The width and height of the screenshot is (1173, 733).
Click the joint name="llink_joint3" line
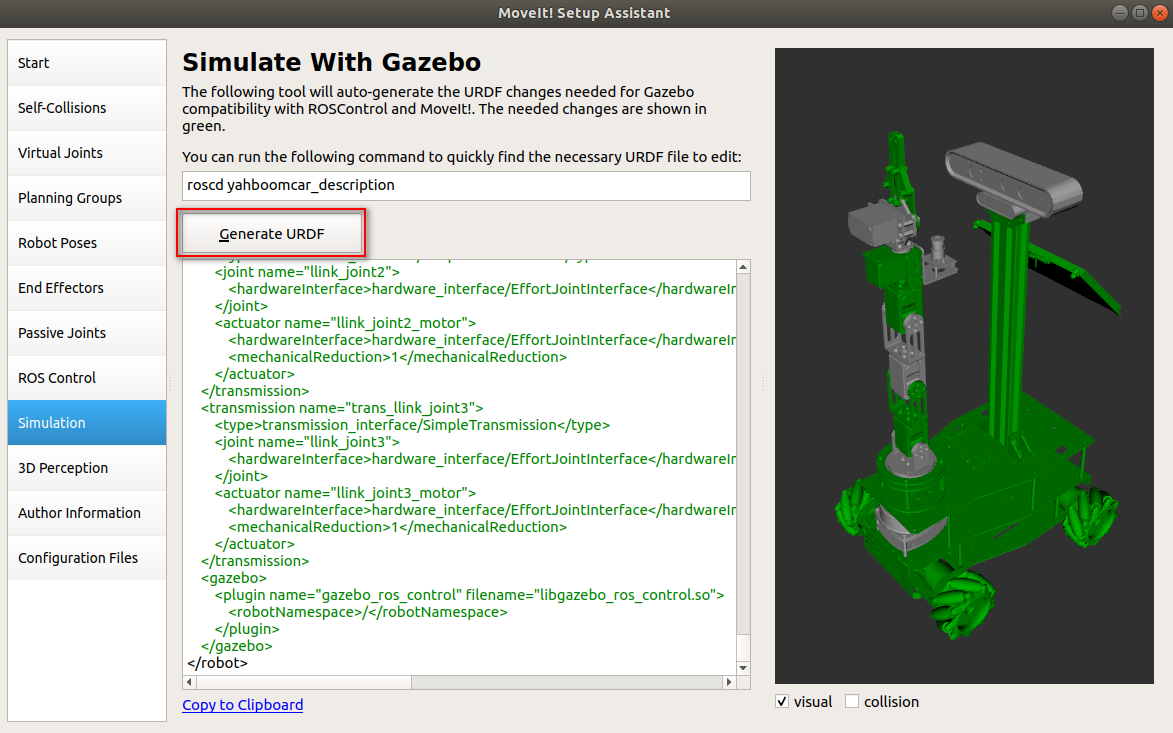coord(307,442)
